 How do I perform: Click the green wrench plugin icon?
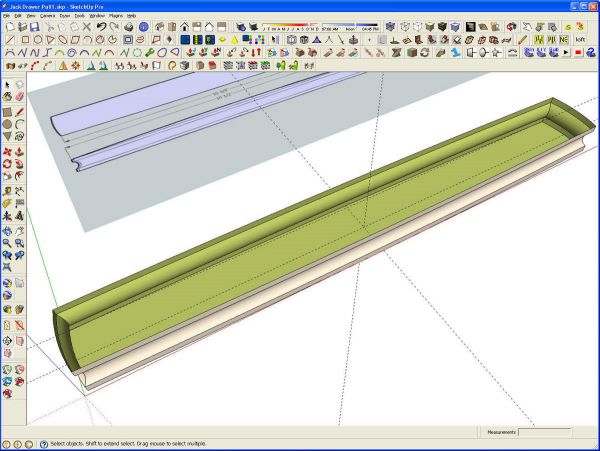point(149,52)
